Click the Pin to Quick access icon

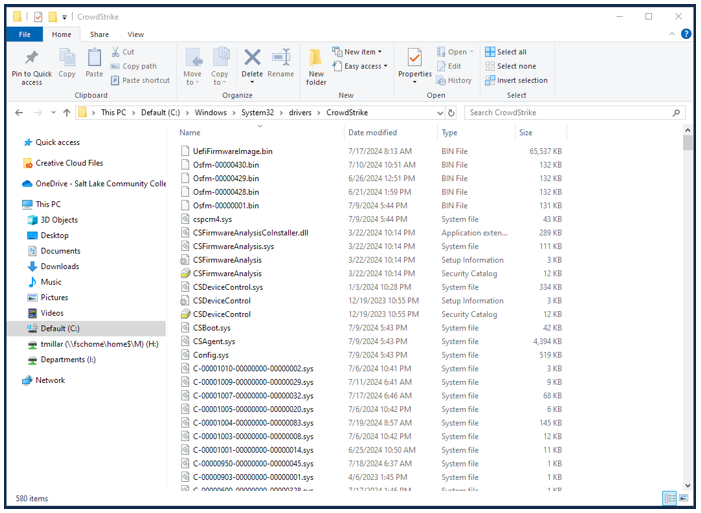click(x=31, y=58)
